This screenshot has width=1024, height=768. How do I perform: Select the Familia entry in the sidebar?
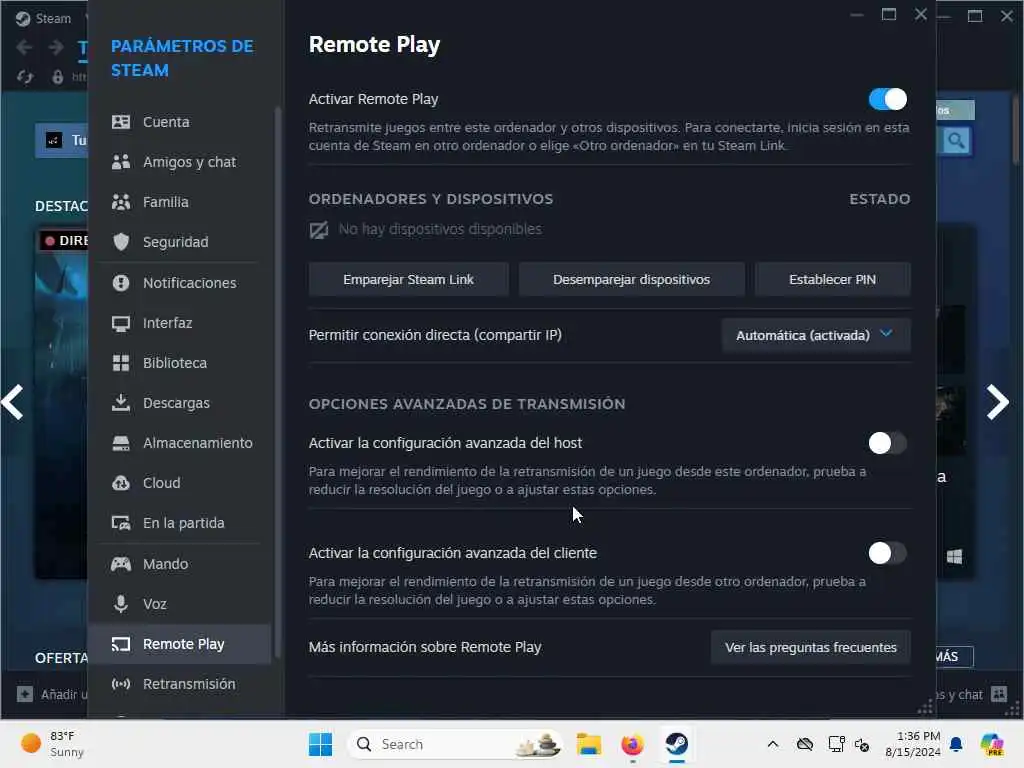[180, 202]
